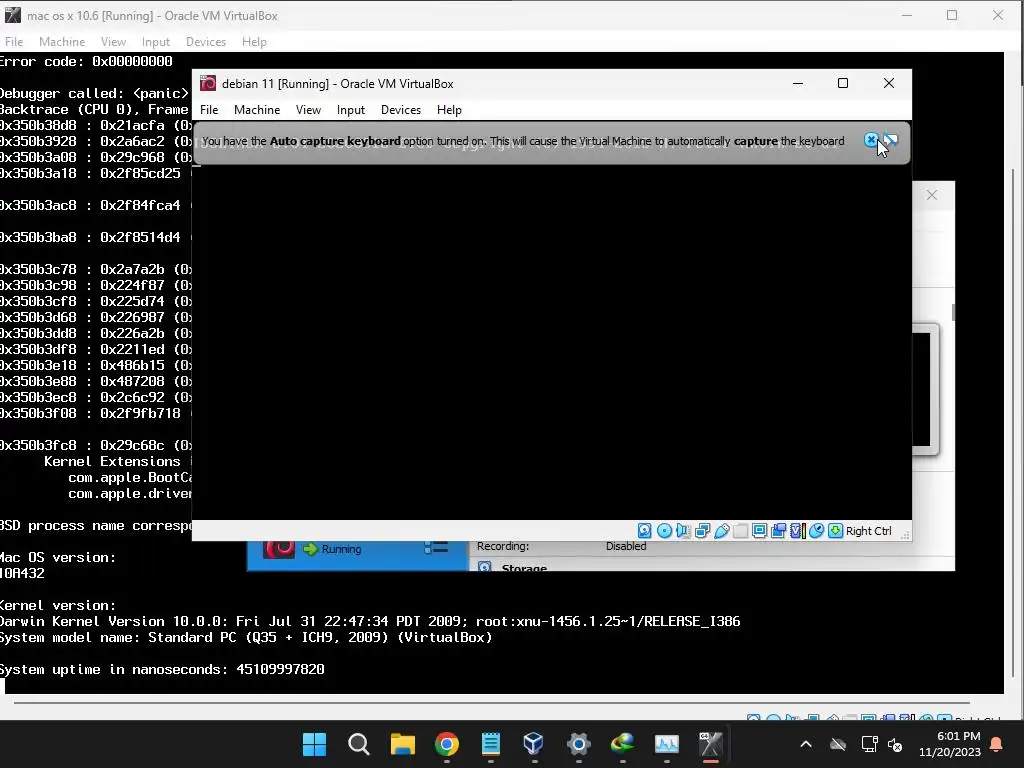Open Devices menu in mac os x window
The width and height of the screenshot is (1024, 768).
[206, 42]
